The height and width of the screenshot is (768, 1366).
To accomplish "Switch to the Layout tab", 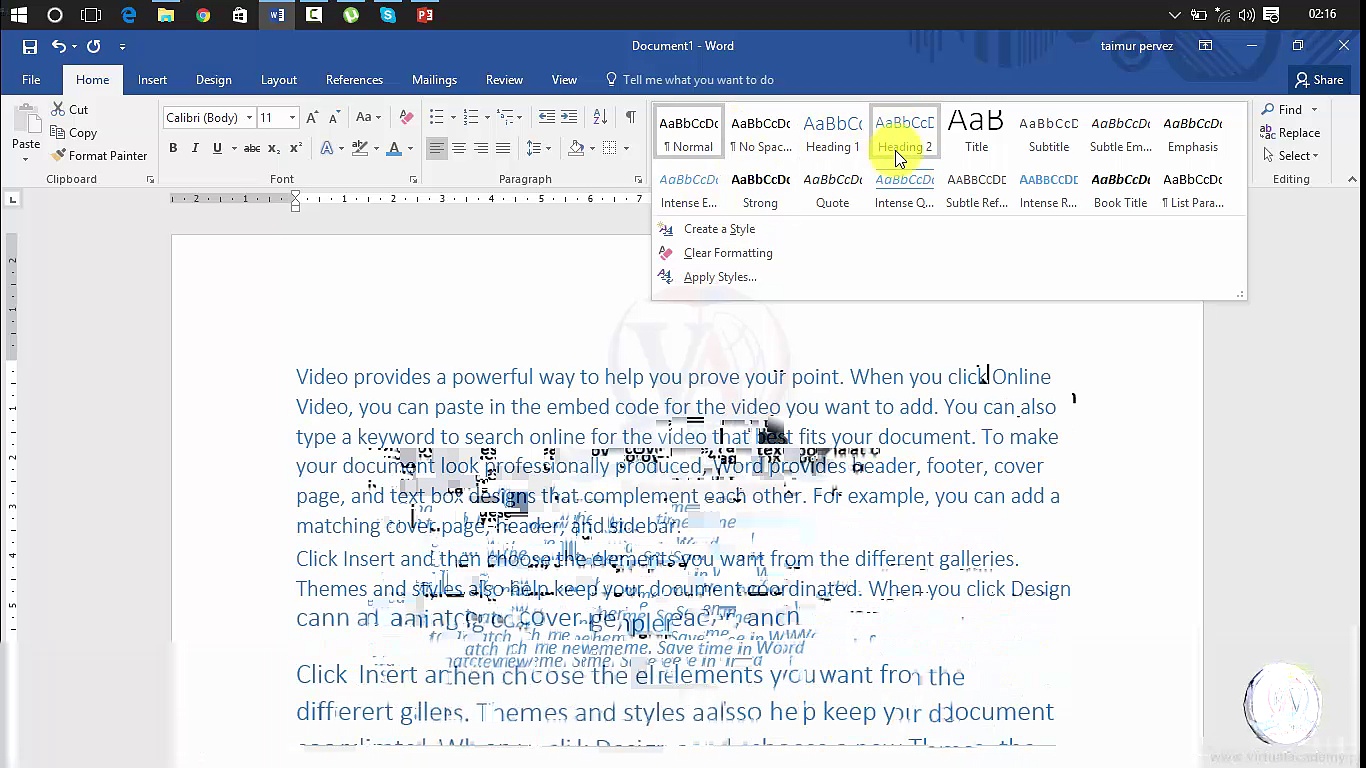I will tap(279, 80).
